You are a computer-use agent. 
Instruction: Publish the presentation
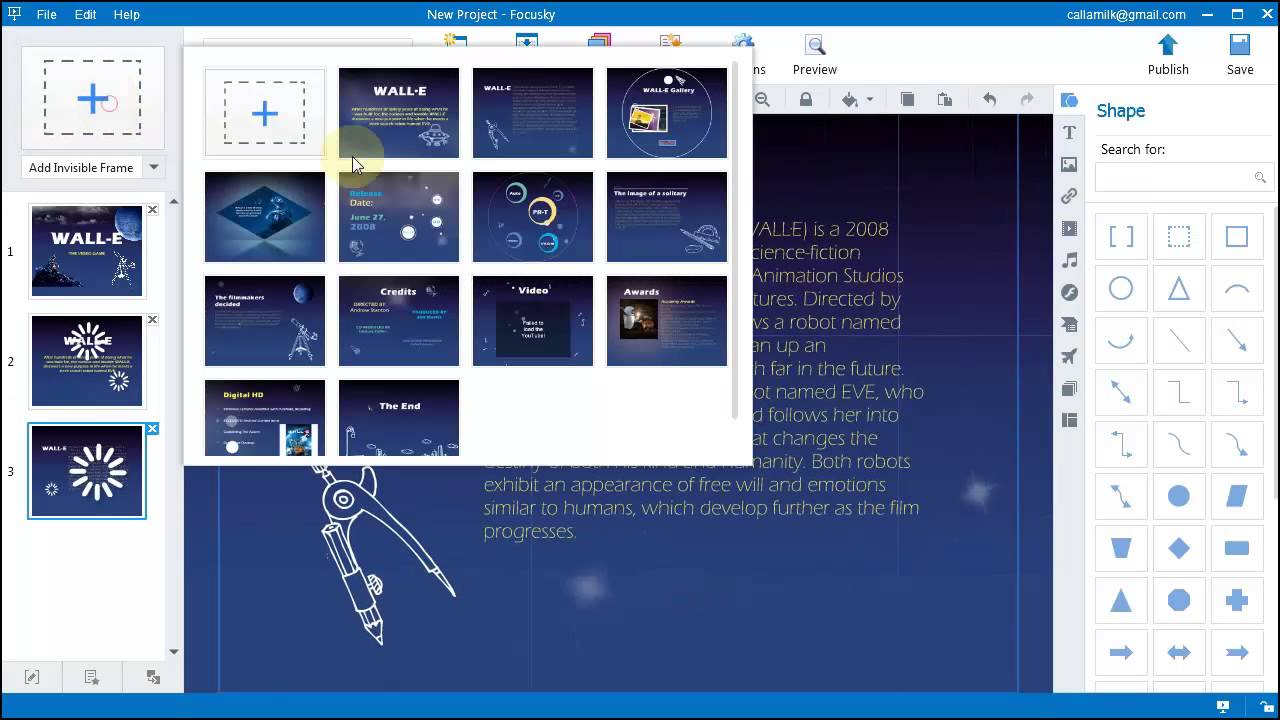[x=1168, y=55]
